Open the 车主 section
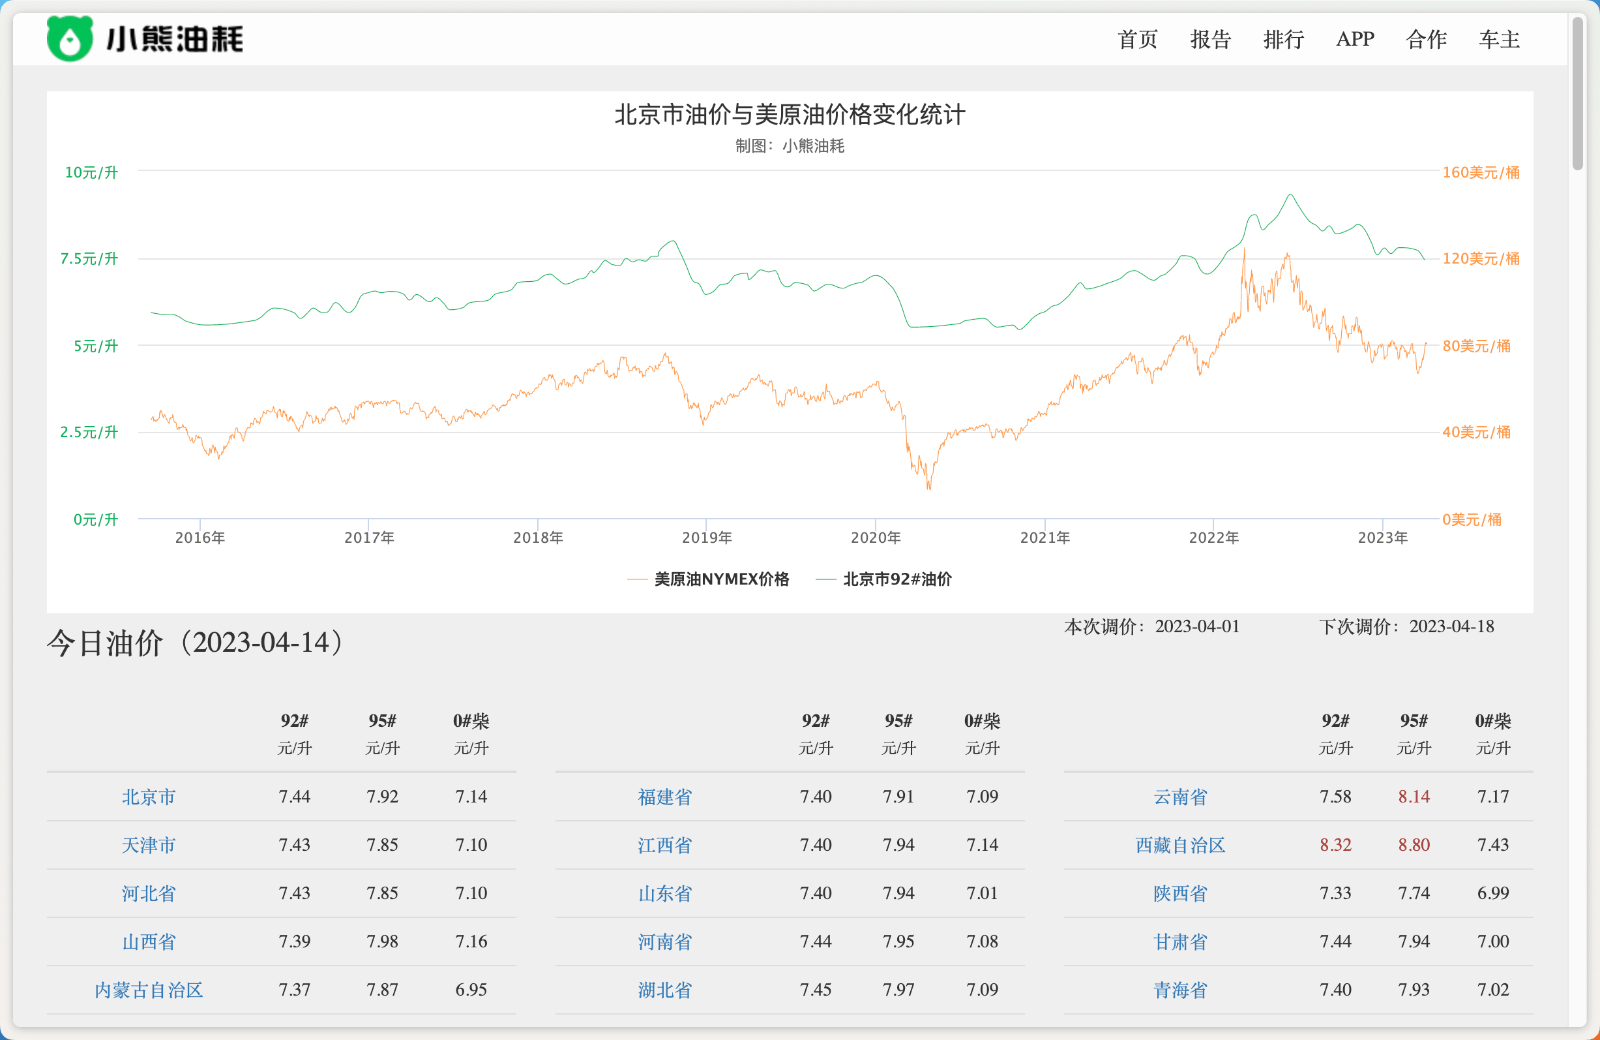Screen dimensions: 1600x1040 click(x=1498, y=39)
